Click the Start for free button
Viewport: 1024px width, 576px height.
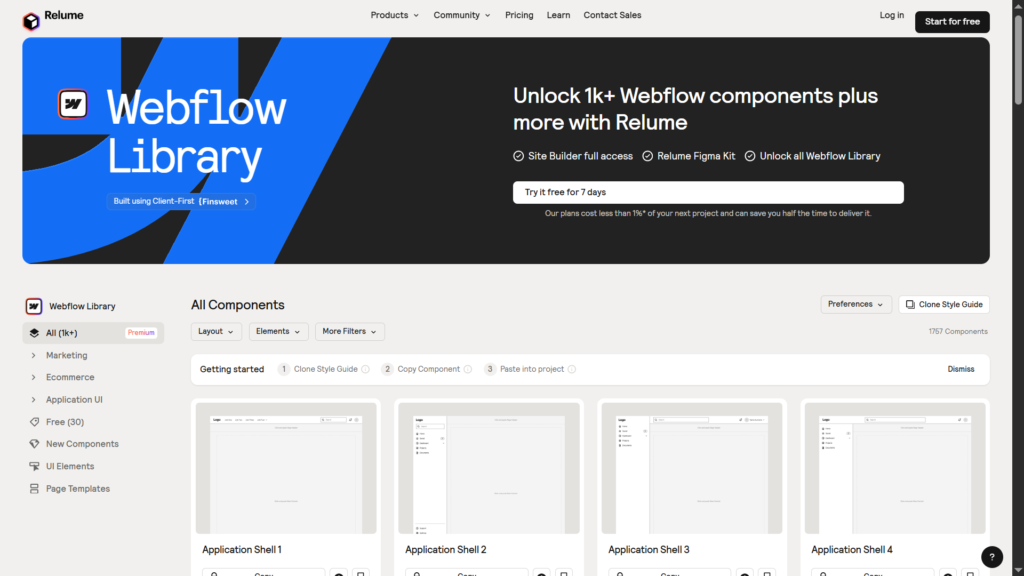pyautogui.click(x=951, y=21)
